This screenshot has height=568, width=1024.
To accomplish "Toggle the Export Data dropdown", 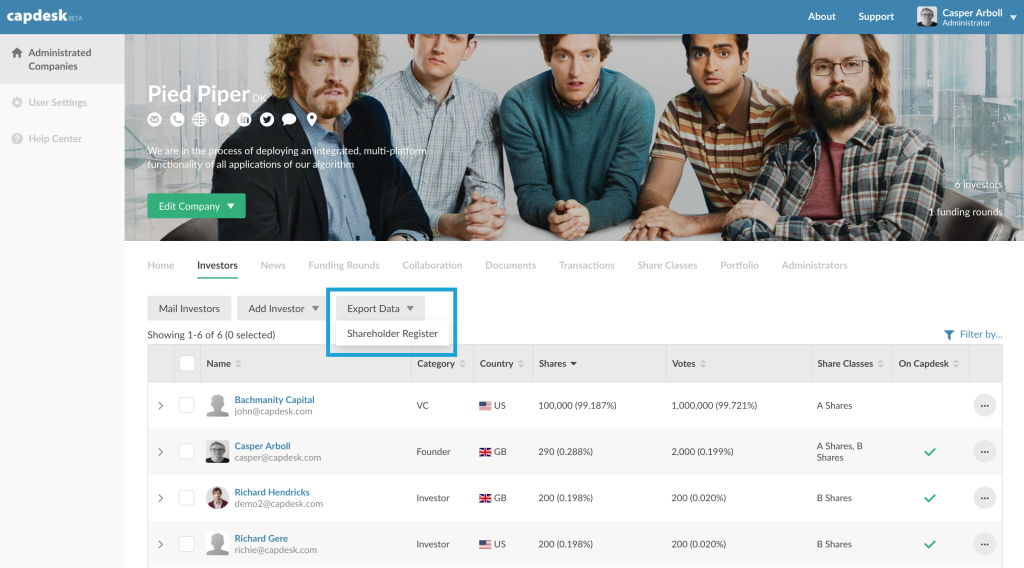I will coord(380,308).
